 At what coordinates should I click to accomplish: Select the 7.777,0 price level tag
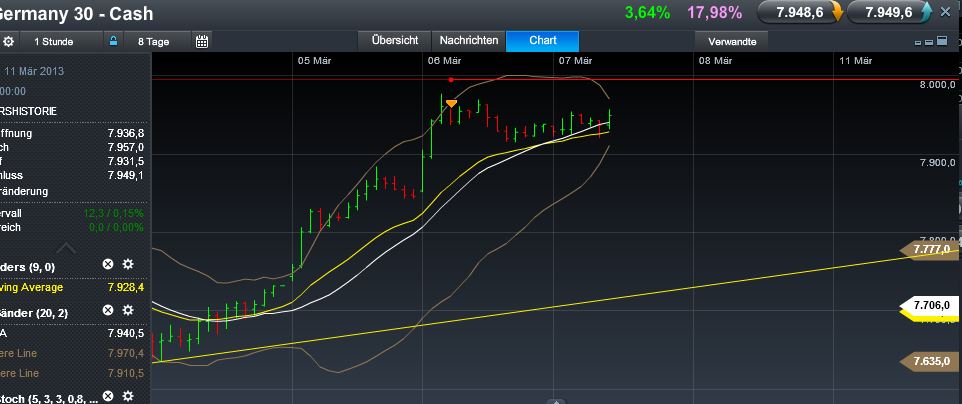click(929, 249)
